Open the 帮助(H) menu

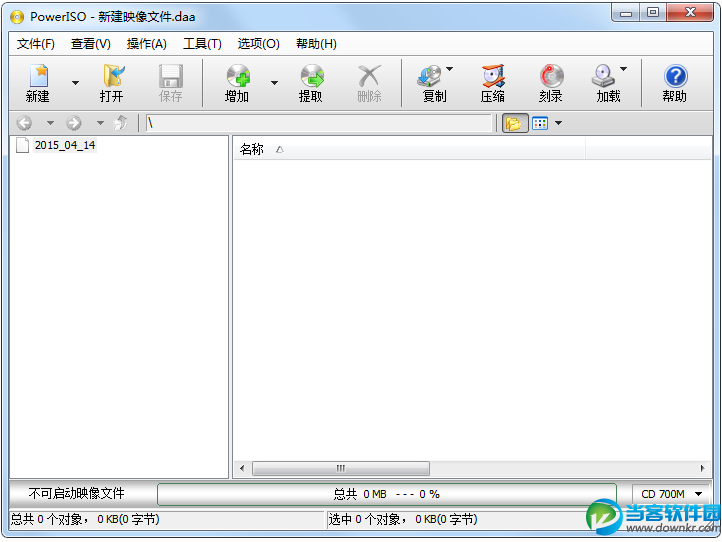point(316,44)
